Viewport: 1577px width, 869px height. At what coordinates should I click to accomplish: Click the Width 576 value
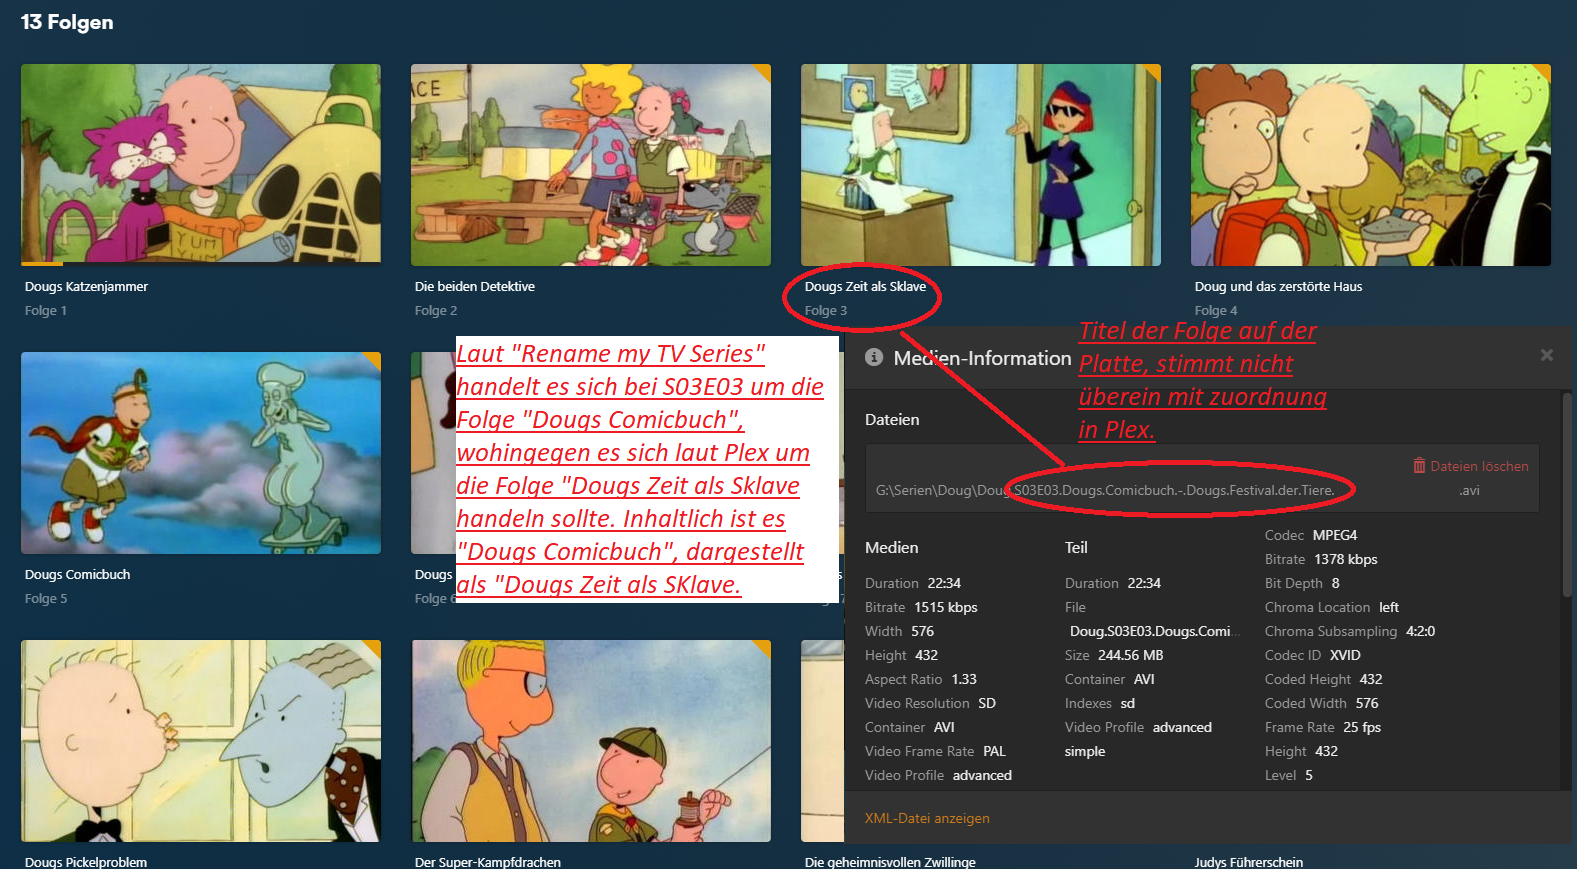coord(922,631)
